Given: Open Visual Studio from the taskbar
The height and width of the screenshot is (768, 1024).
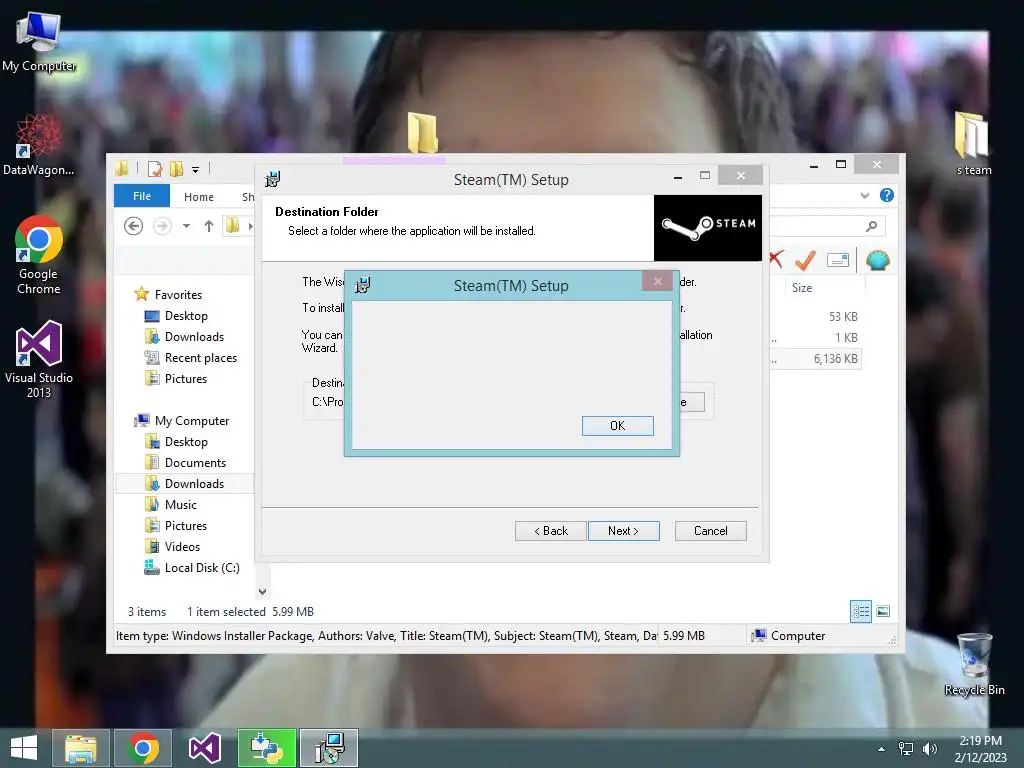Looking at the screenshot, I should point(204,748).
